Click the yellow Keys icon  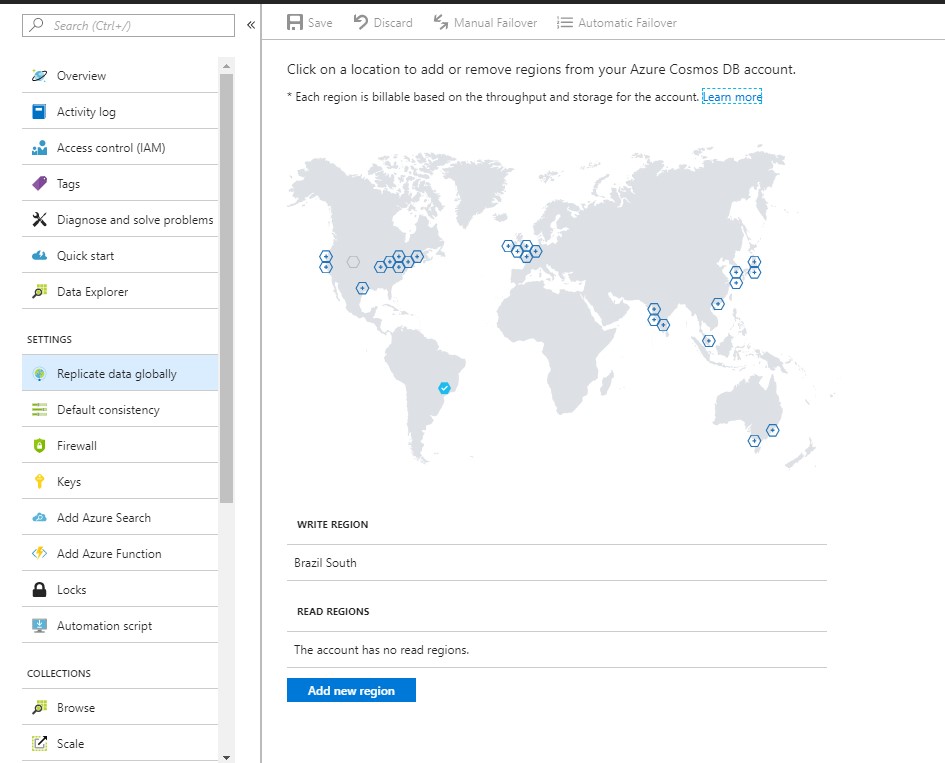[x=39, y=482]
